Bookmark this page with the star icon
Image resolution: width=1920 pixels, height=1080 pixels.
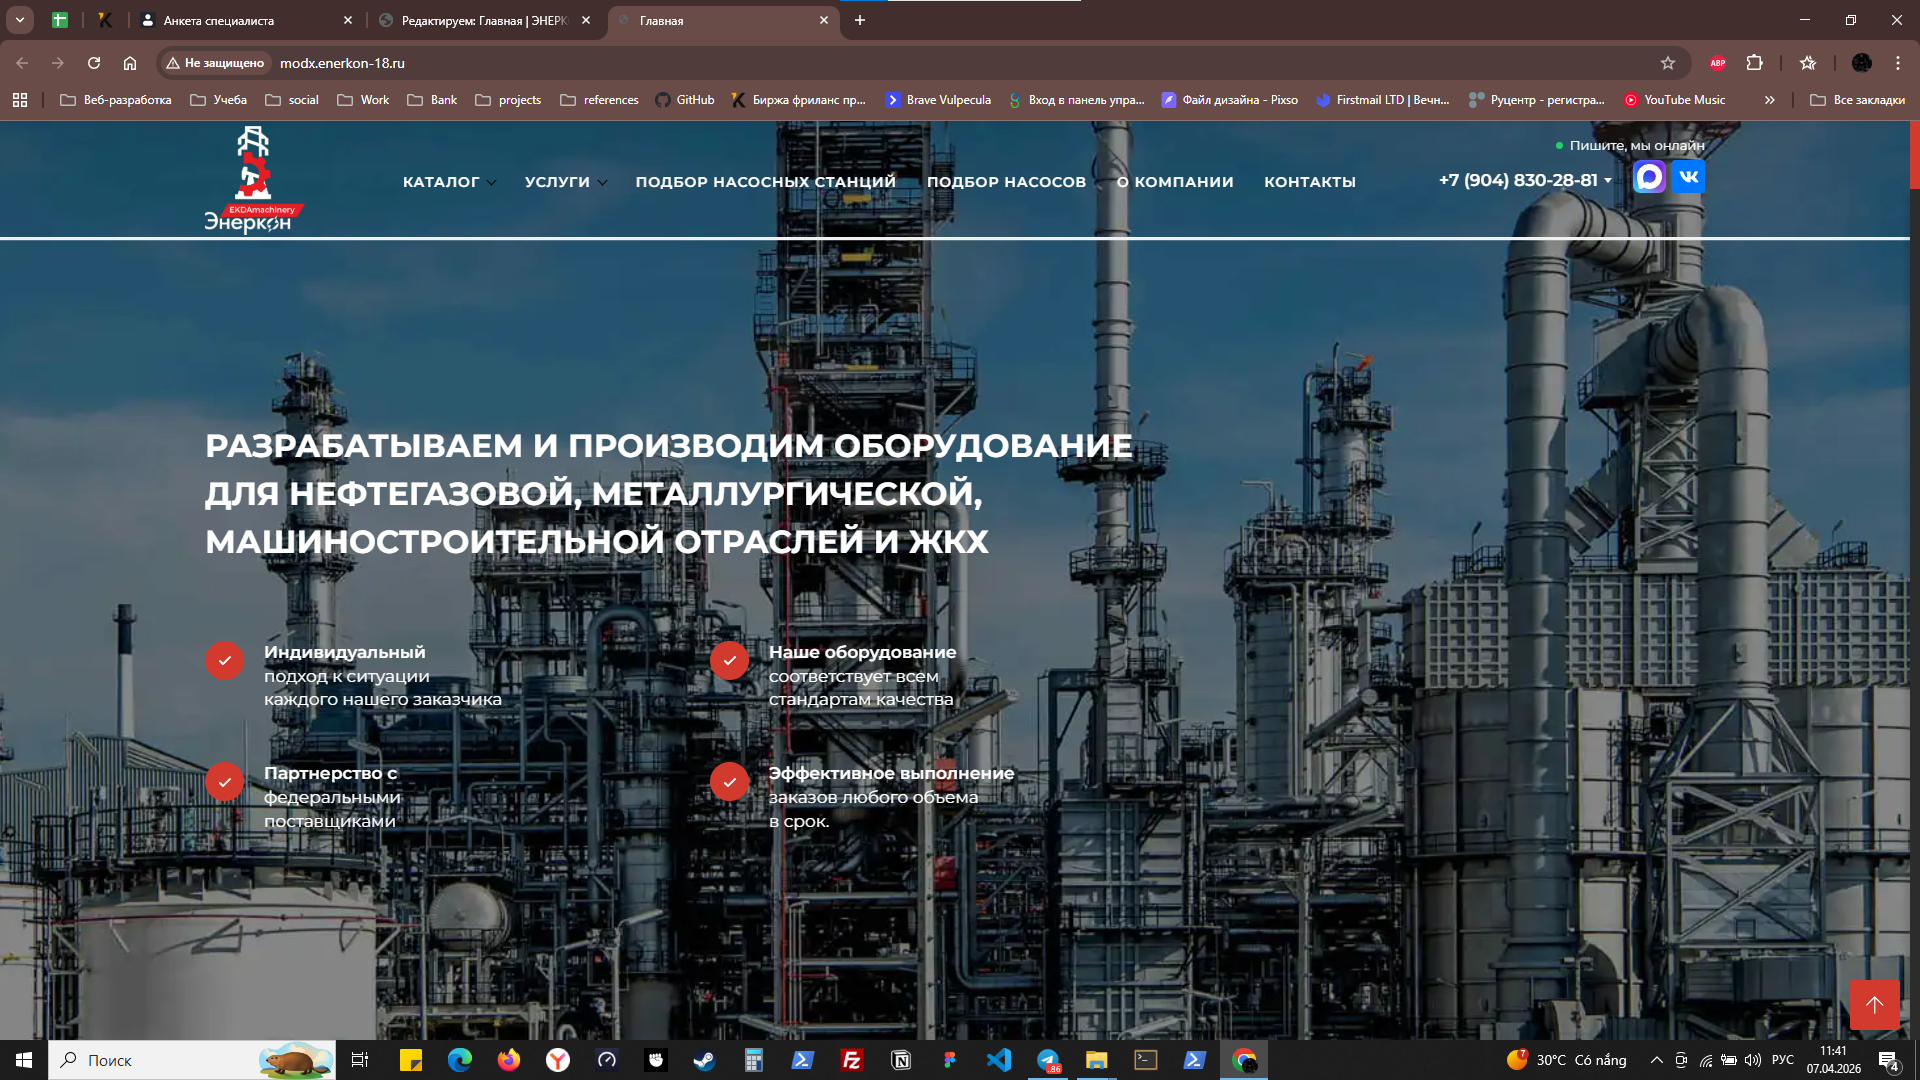coord(1667,62)
